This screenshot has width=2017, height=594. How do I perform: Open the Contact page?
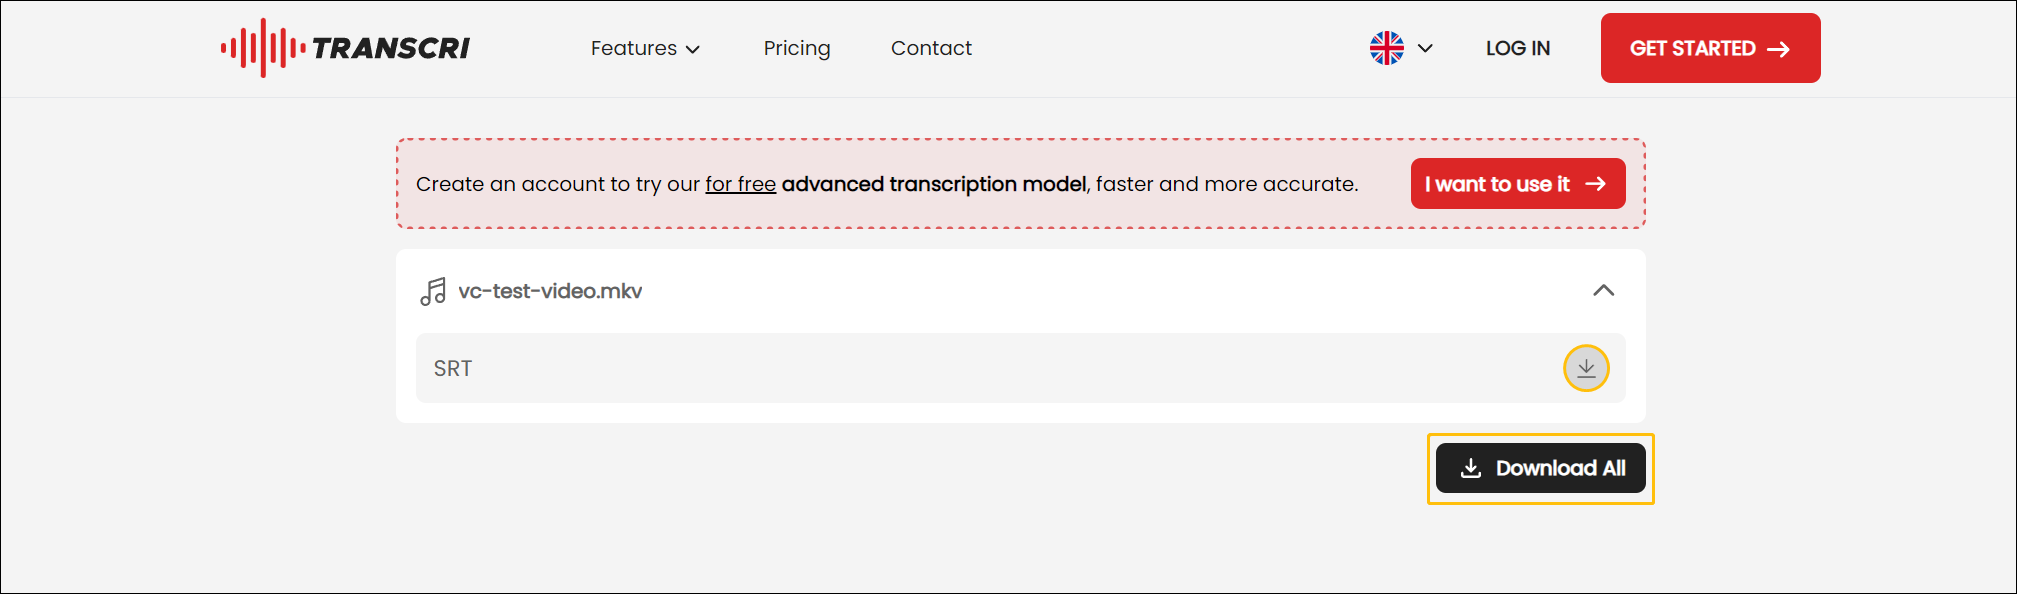point(931,47)
